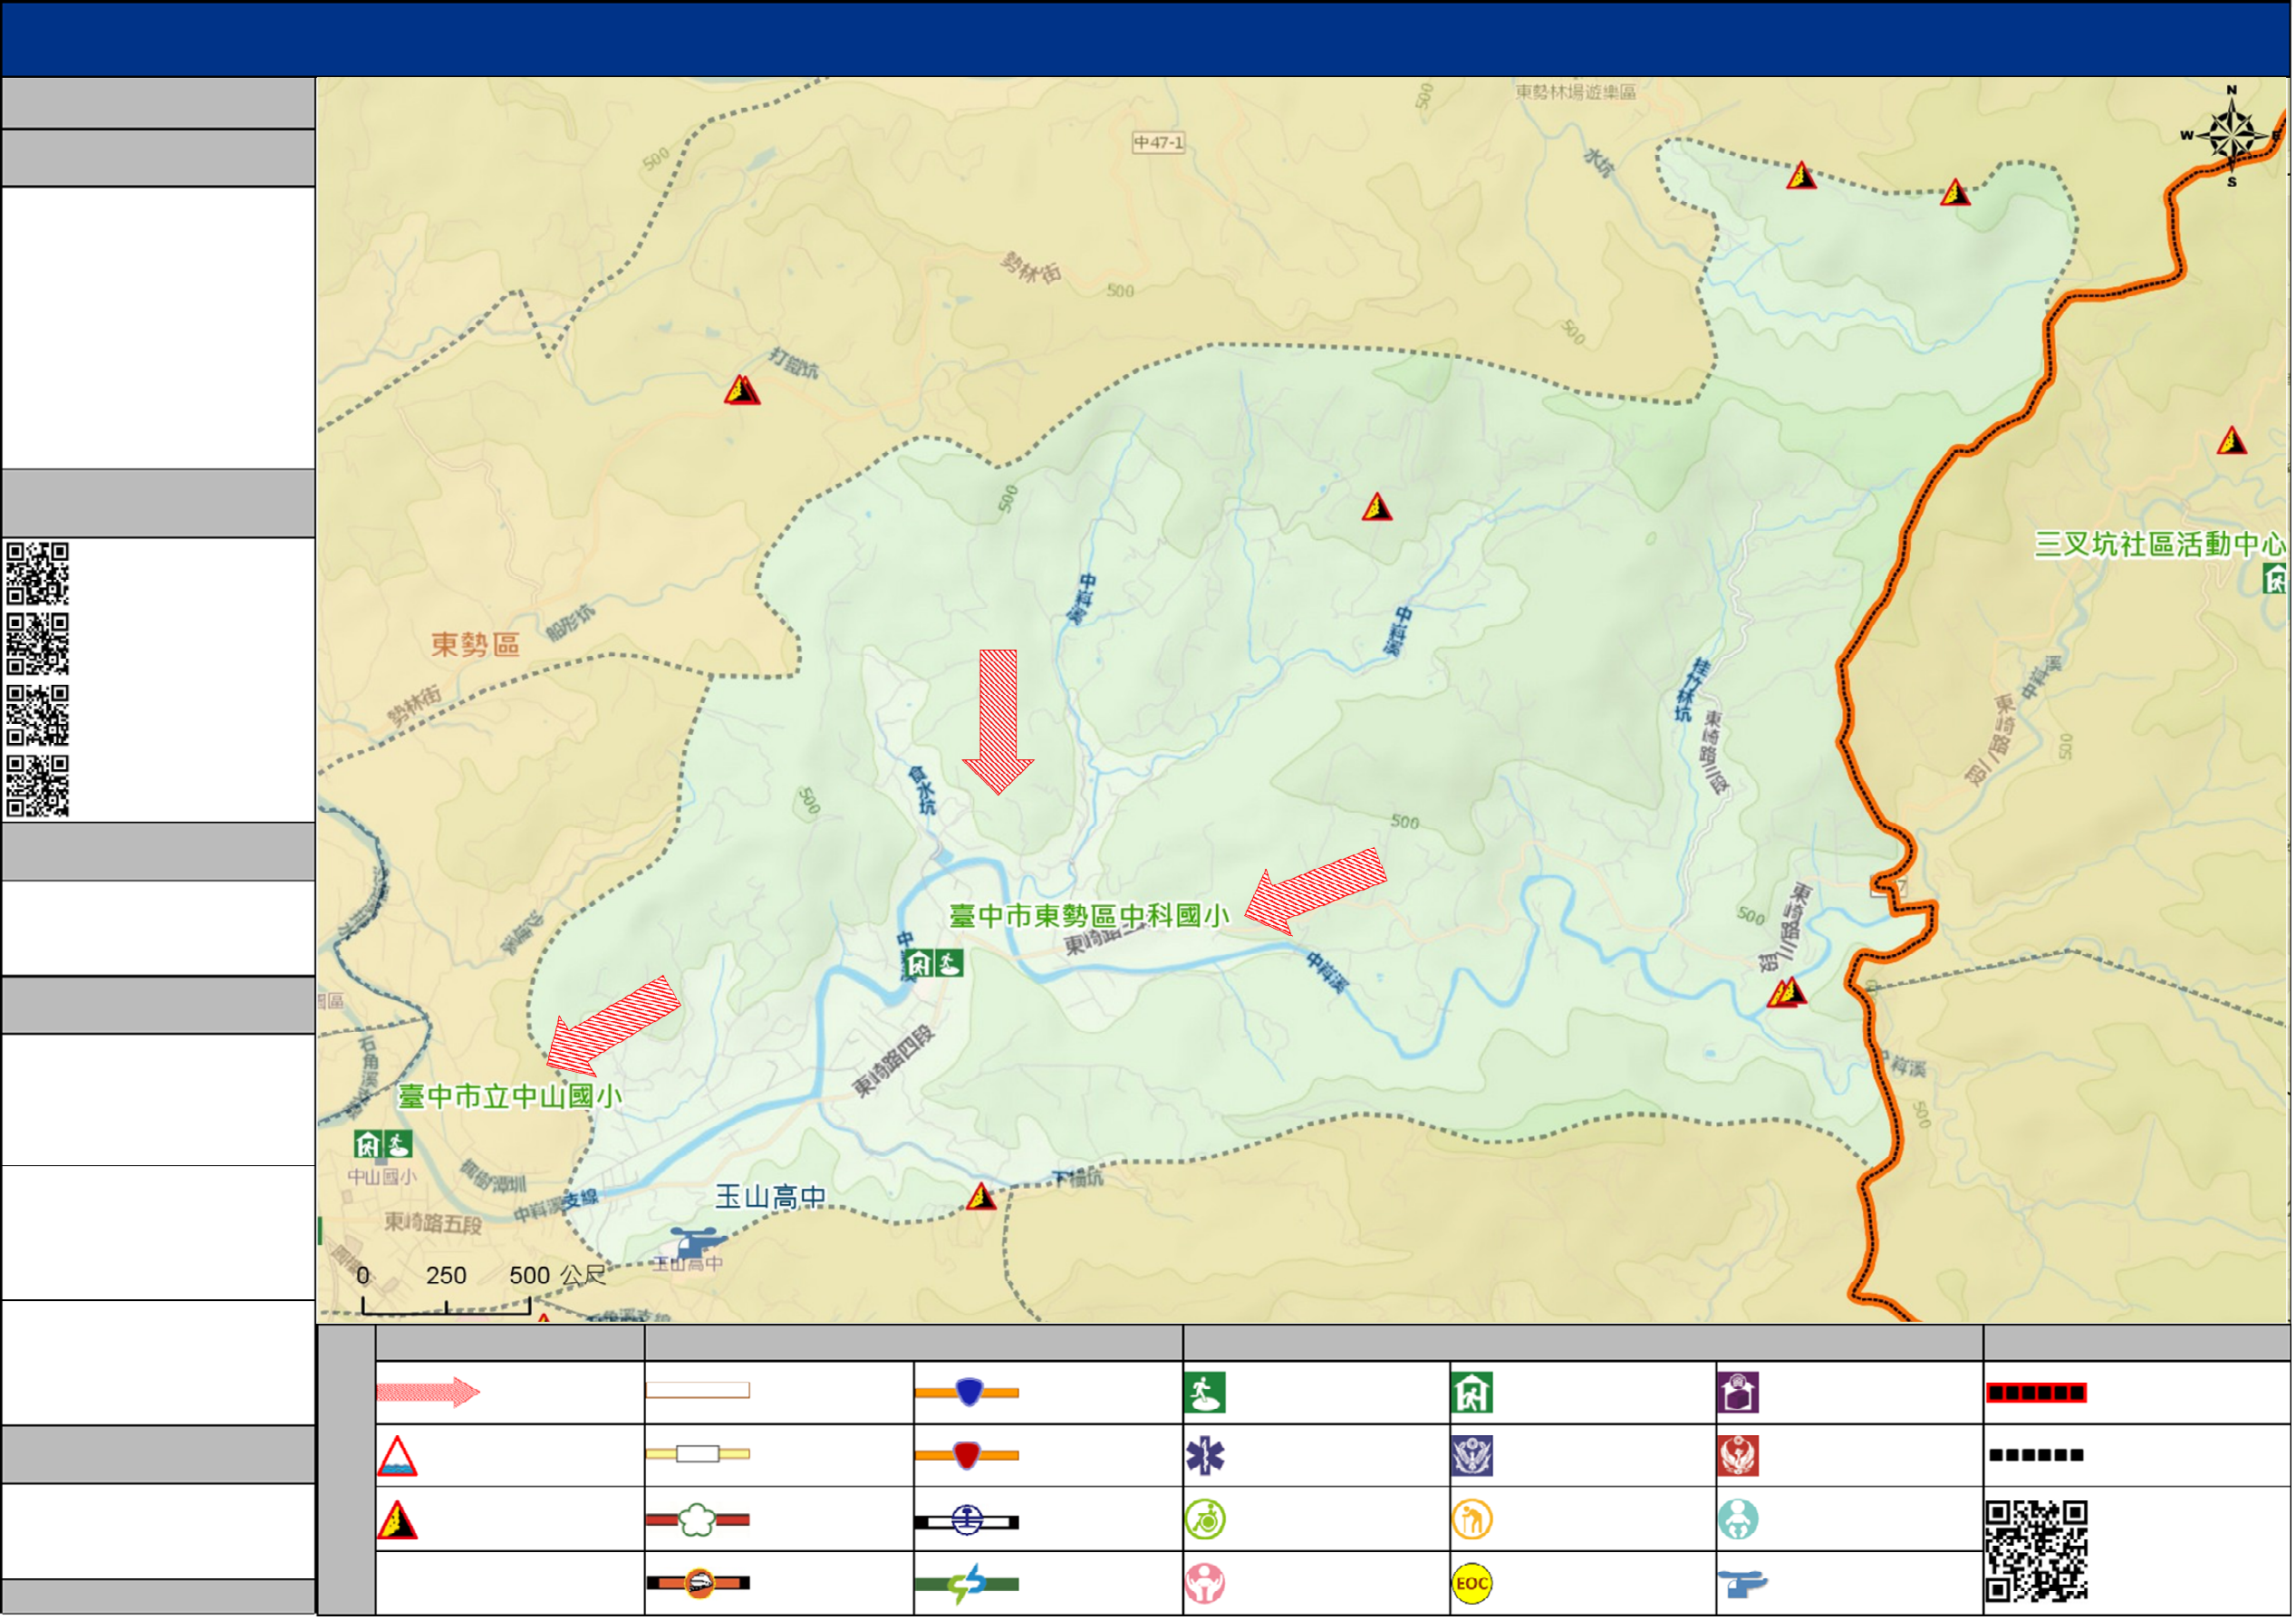
Task: Click the topmost QR code in left panel
Action: click(x=38, y=574)
